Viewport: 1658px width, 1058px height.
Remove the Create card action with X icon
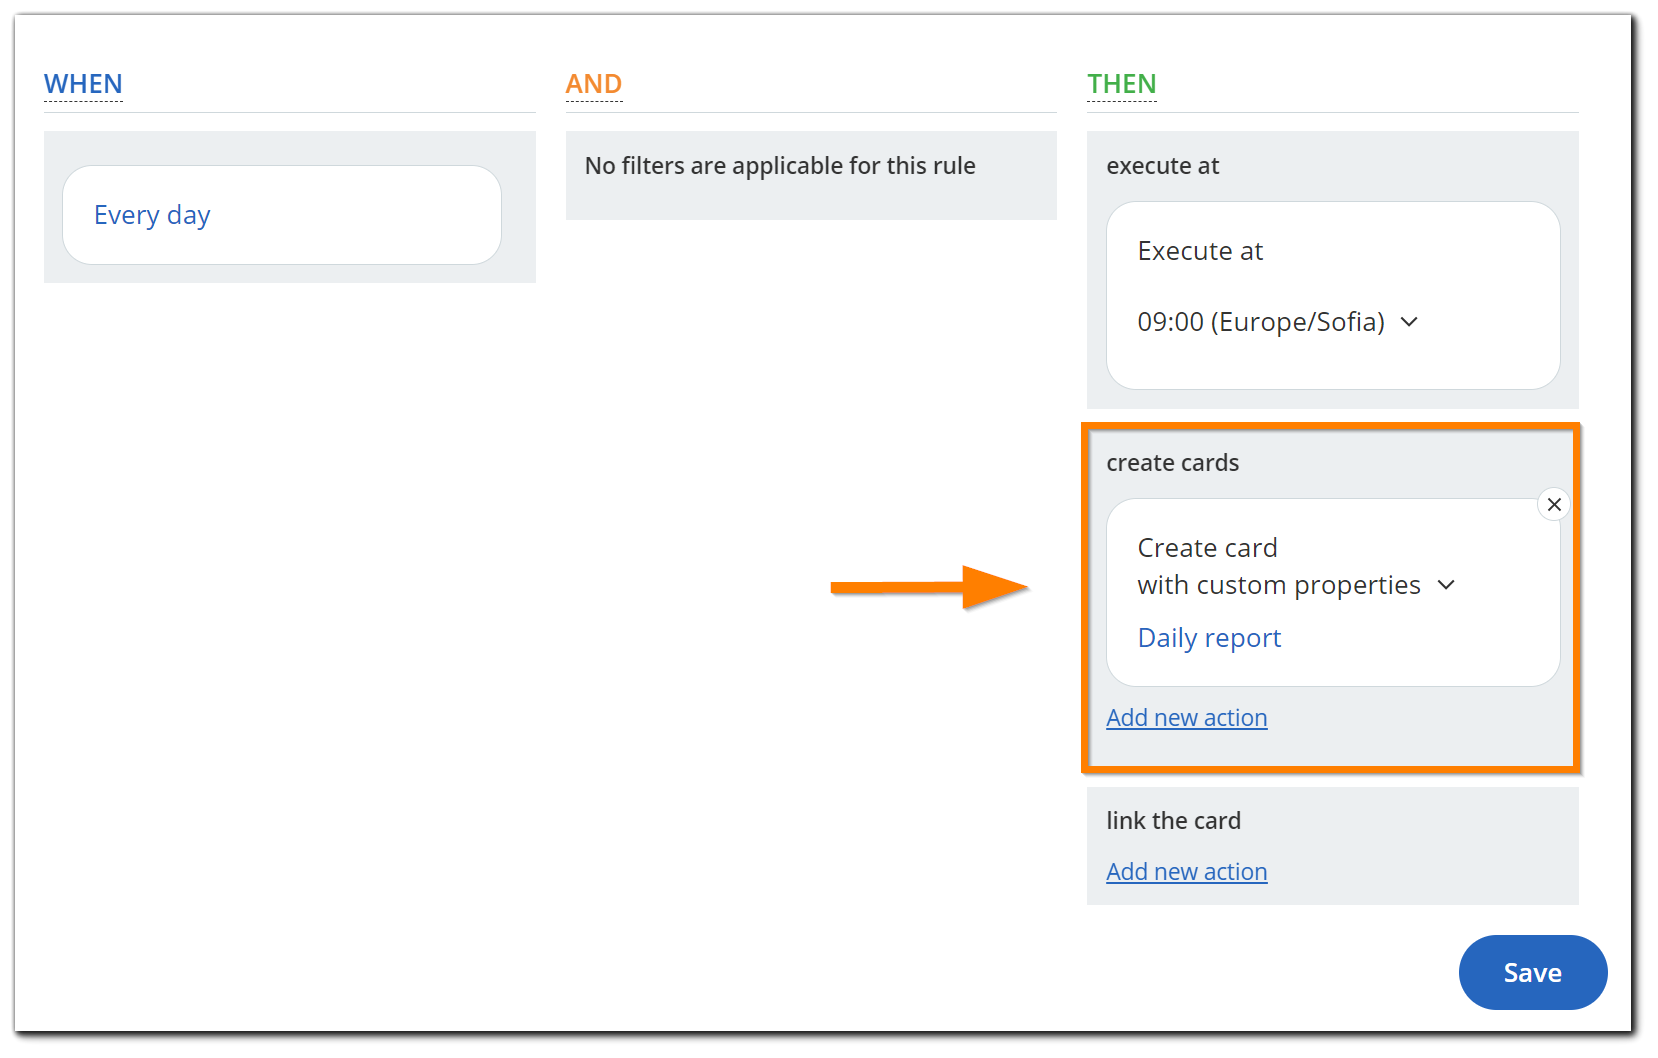[x=1554, y=505]
